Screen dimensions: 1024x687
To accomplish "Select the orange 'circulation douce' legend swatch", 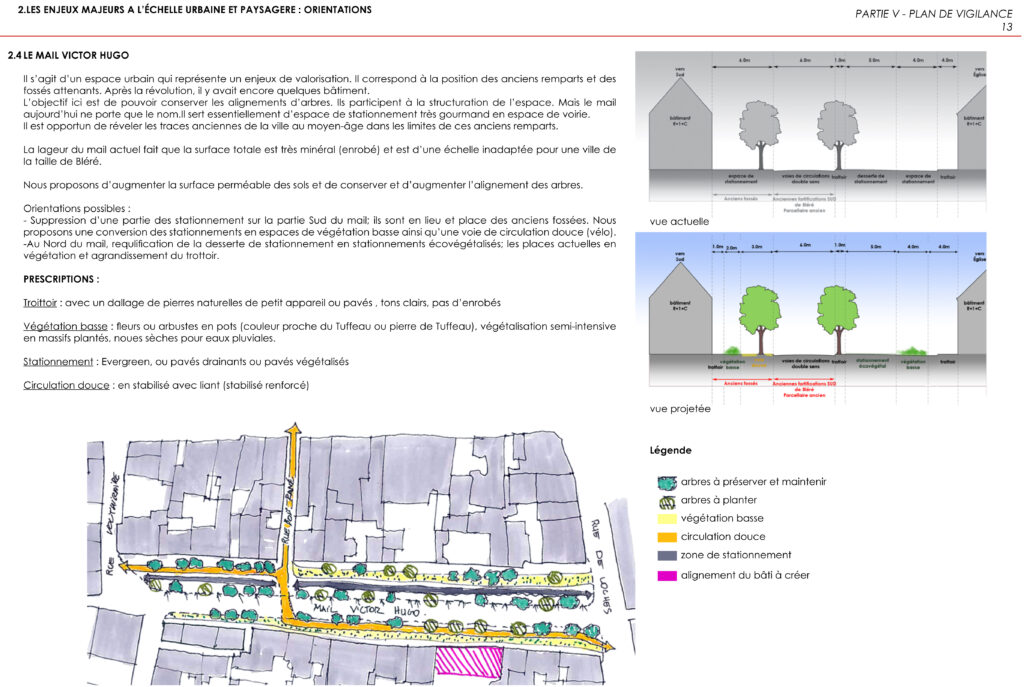I will pyautogui.click(x=667, y=537).
